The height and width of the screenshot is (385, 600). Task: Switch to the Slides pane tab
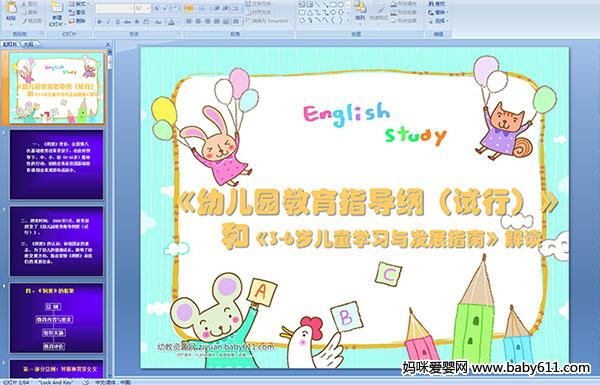[x=10, y=44]
